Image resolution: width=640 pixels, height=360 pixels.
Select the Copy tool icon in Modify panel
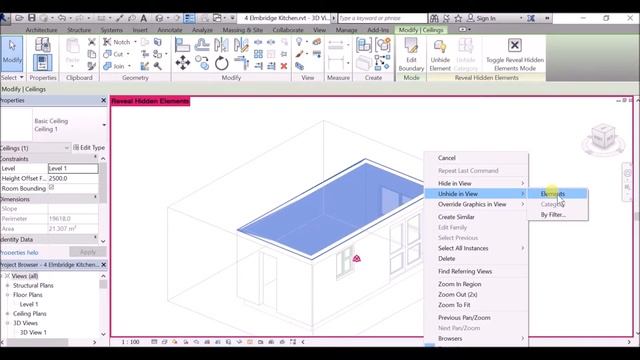202,63
